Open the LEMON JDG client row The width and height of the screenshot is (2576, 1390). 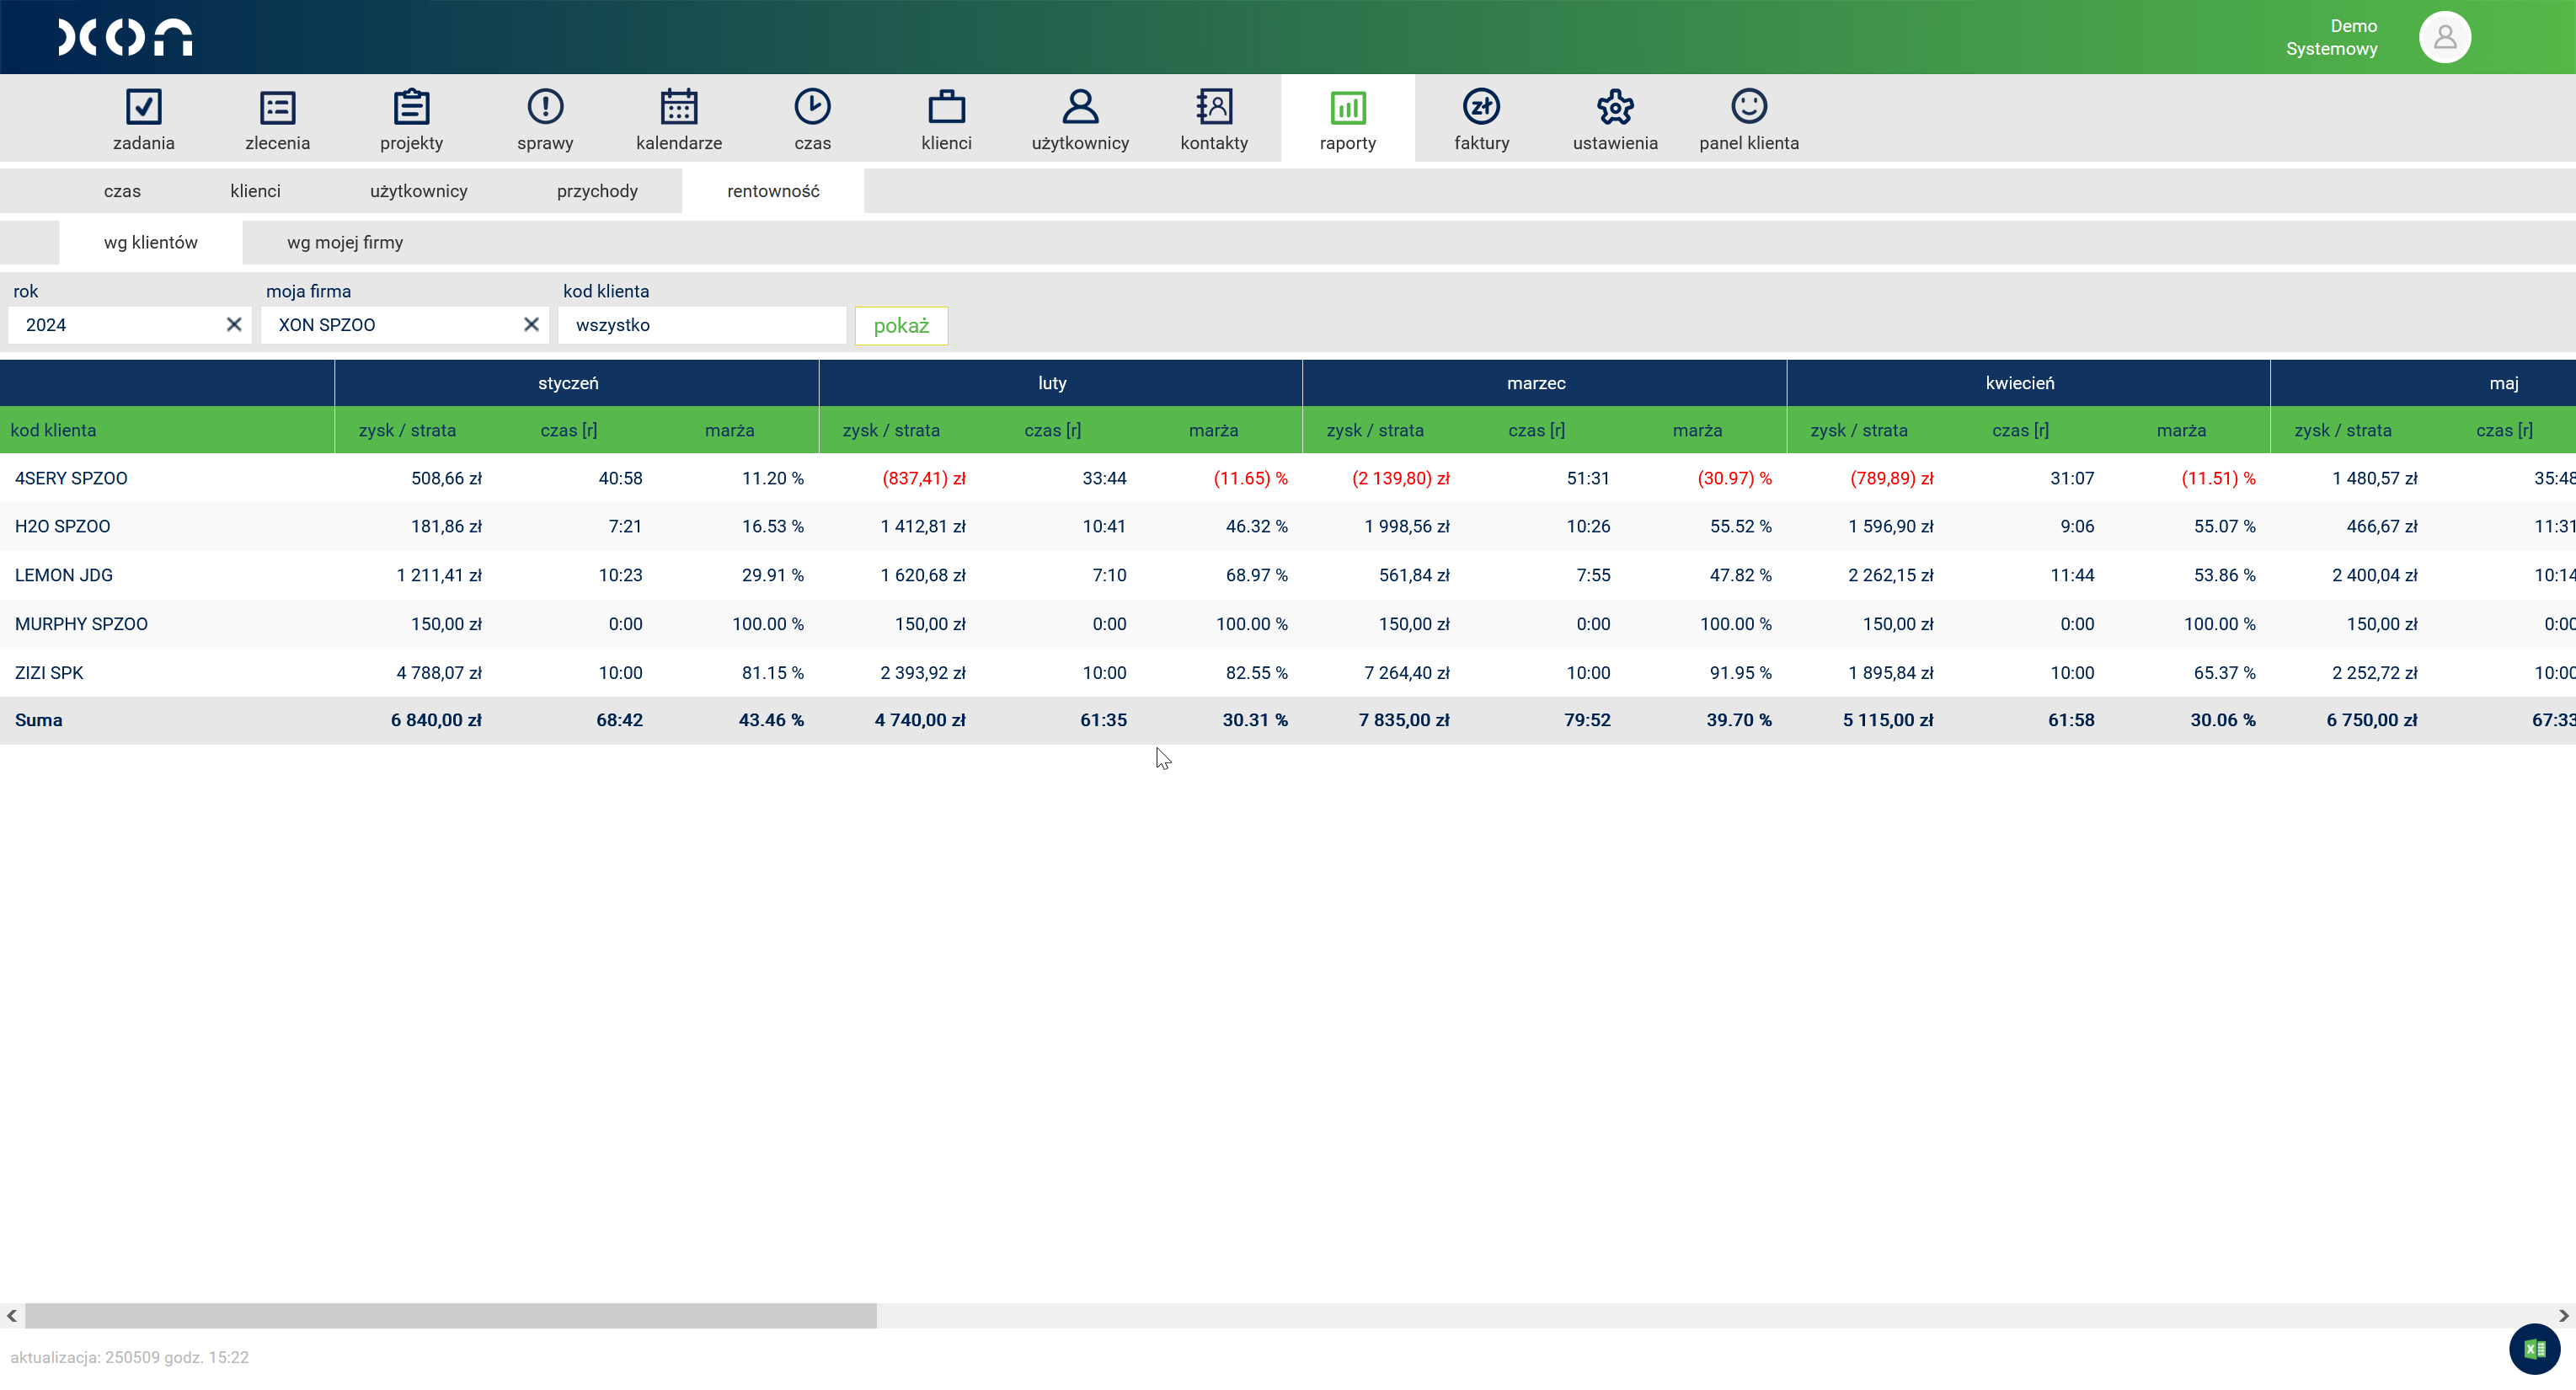pyautogui.click(x=64, y=575)
